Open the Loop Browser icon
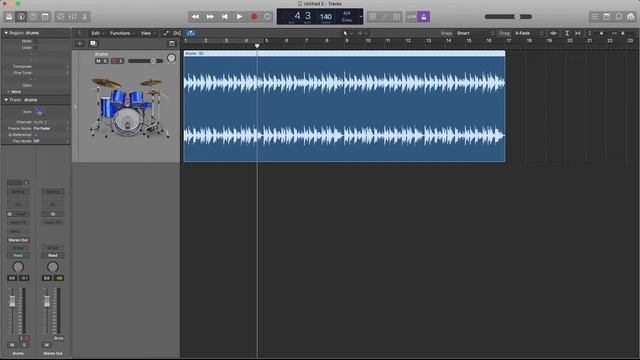This screenshot has height=360, width=640. [619, 17]
